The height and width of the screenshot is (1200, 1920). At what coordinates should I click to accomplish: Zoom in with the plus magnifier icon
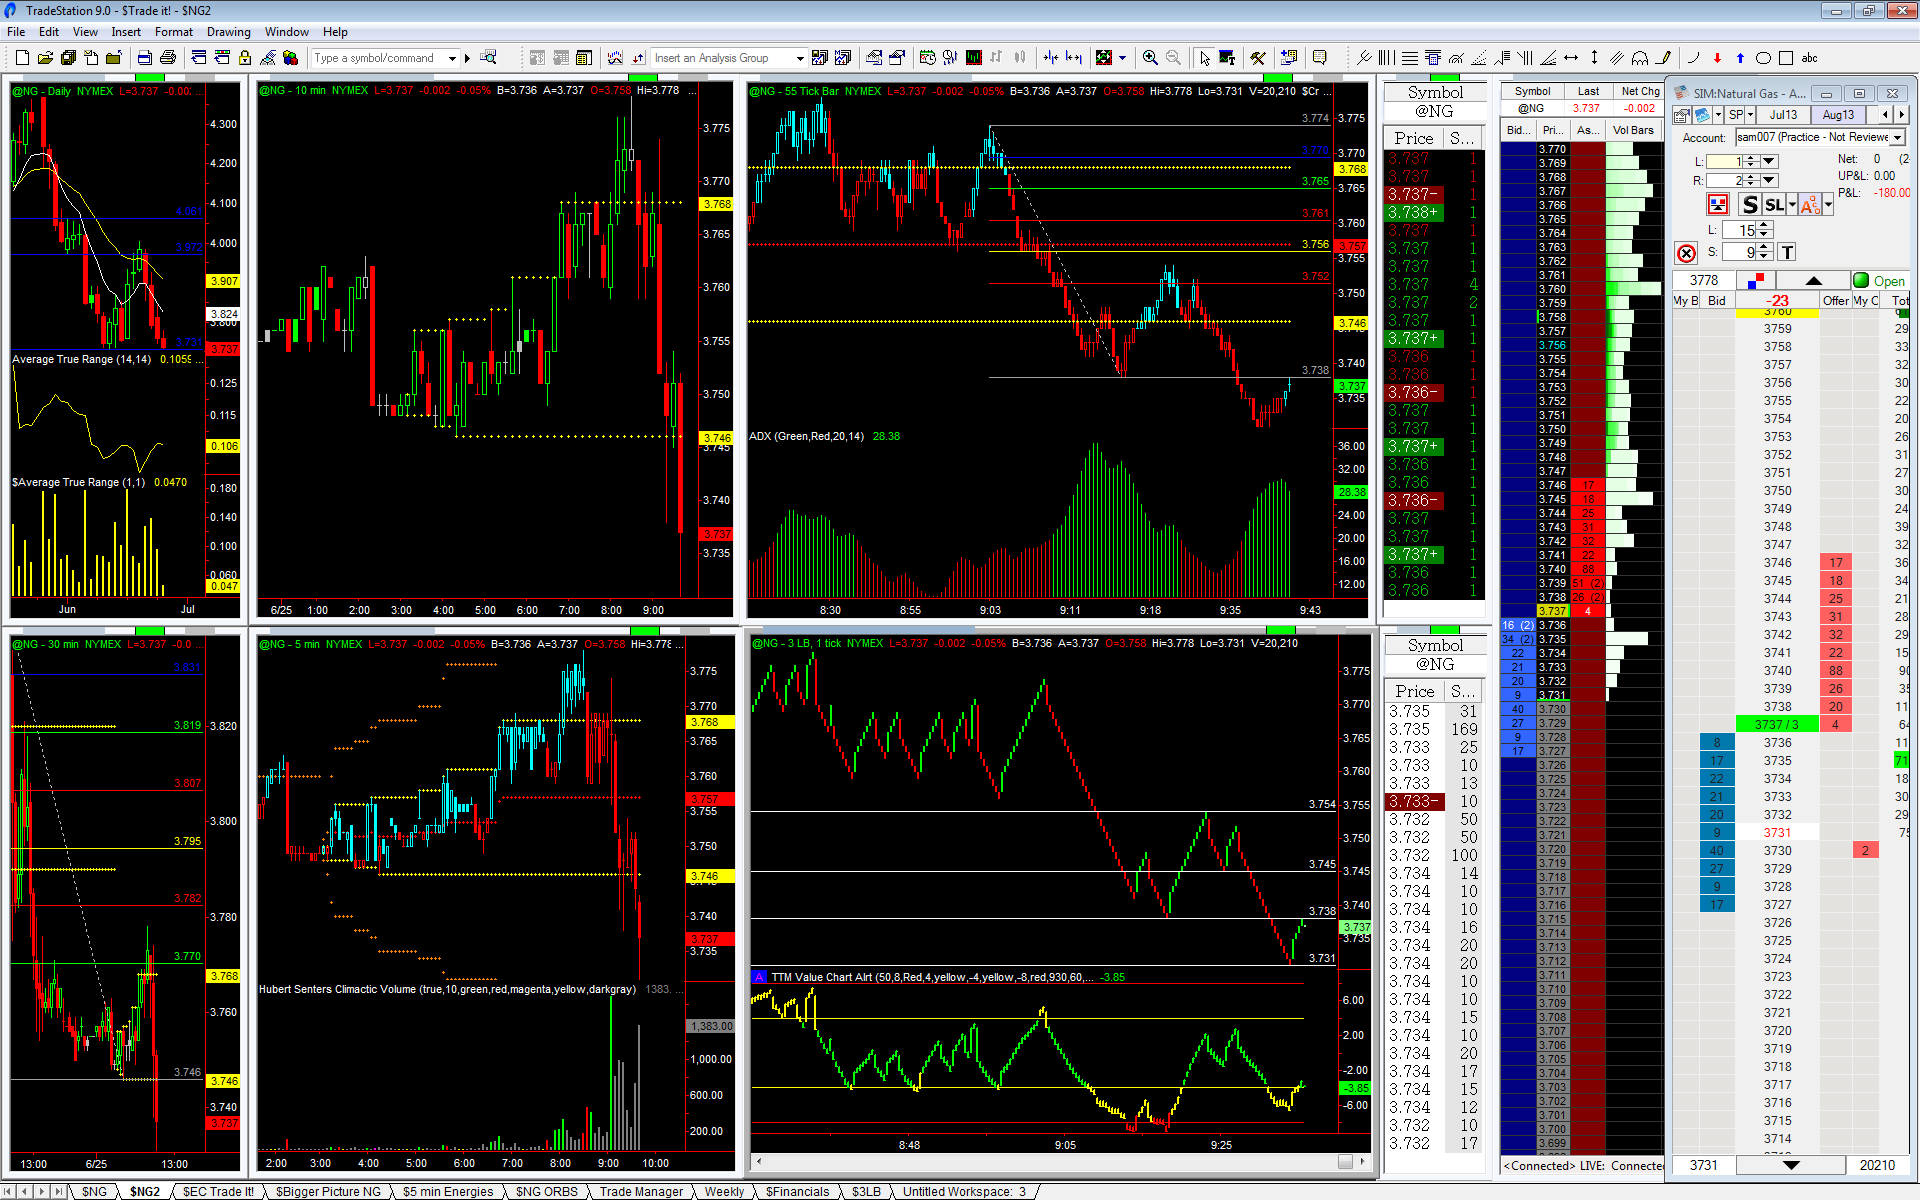pyautogui.click(x=1150, y=58)
